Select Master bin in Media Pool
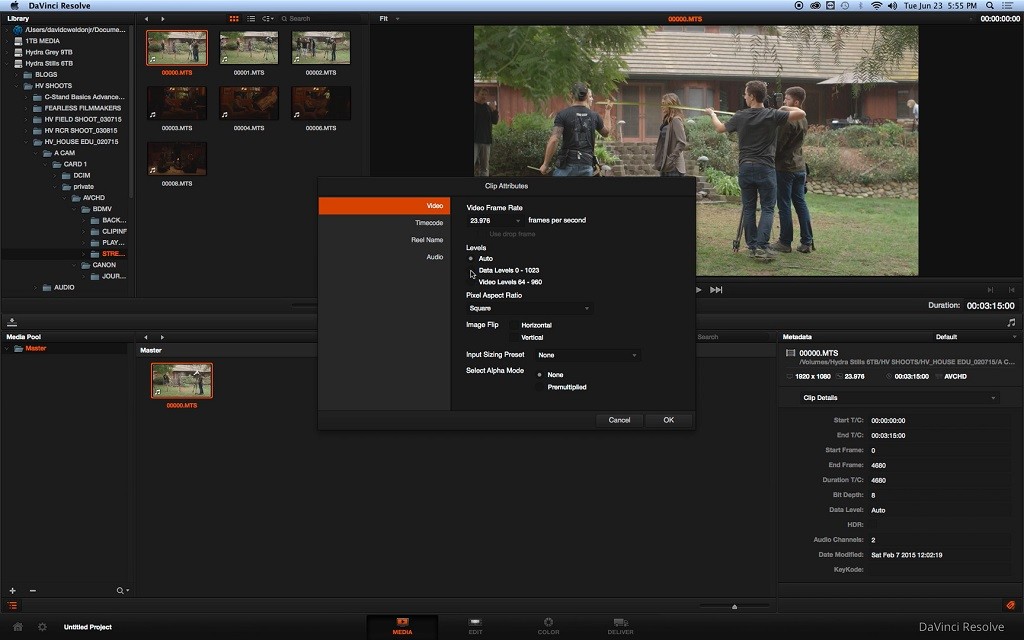This screenshot has width=1024, height=640. [x=36, y=349]
